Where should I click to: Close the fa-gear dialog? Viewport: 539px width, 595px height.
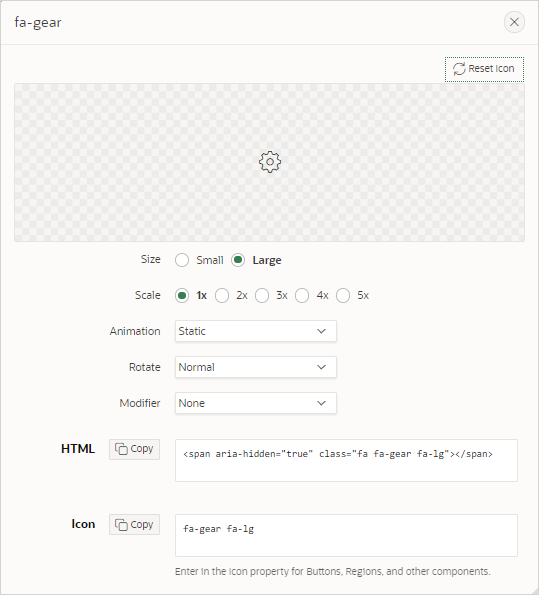514,22
